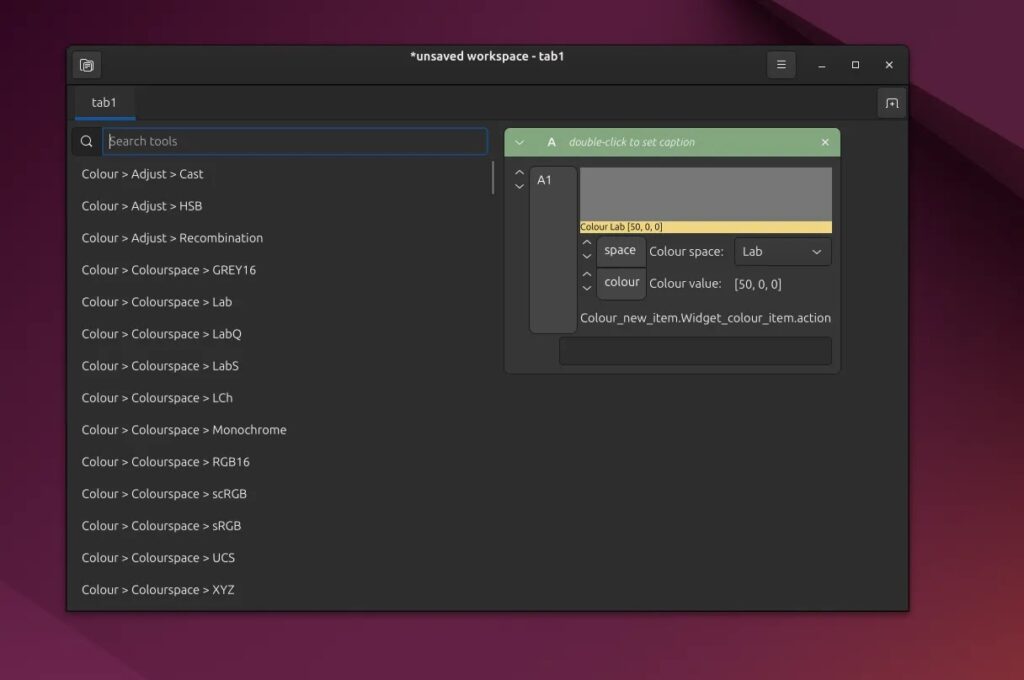Open a new tab using the new-tab icon
This screenshot has width=1024, height=680.
click(x=891, y=102)
